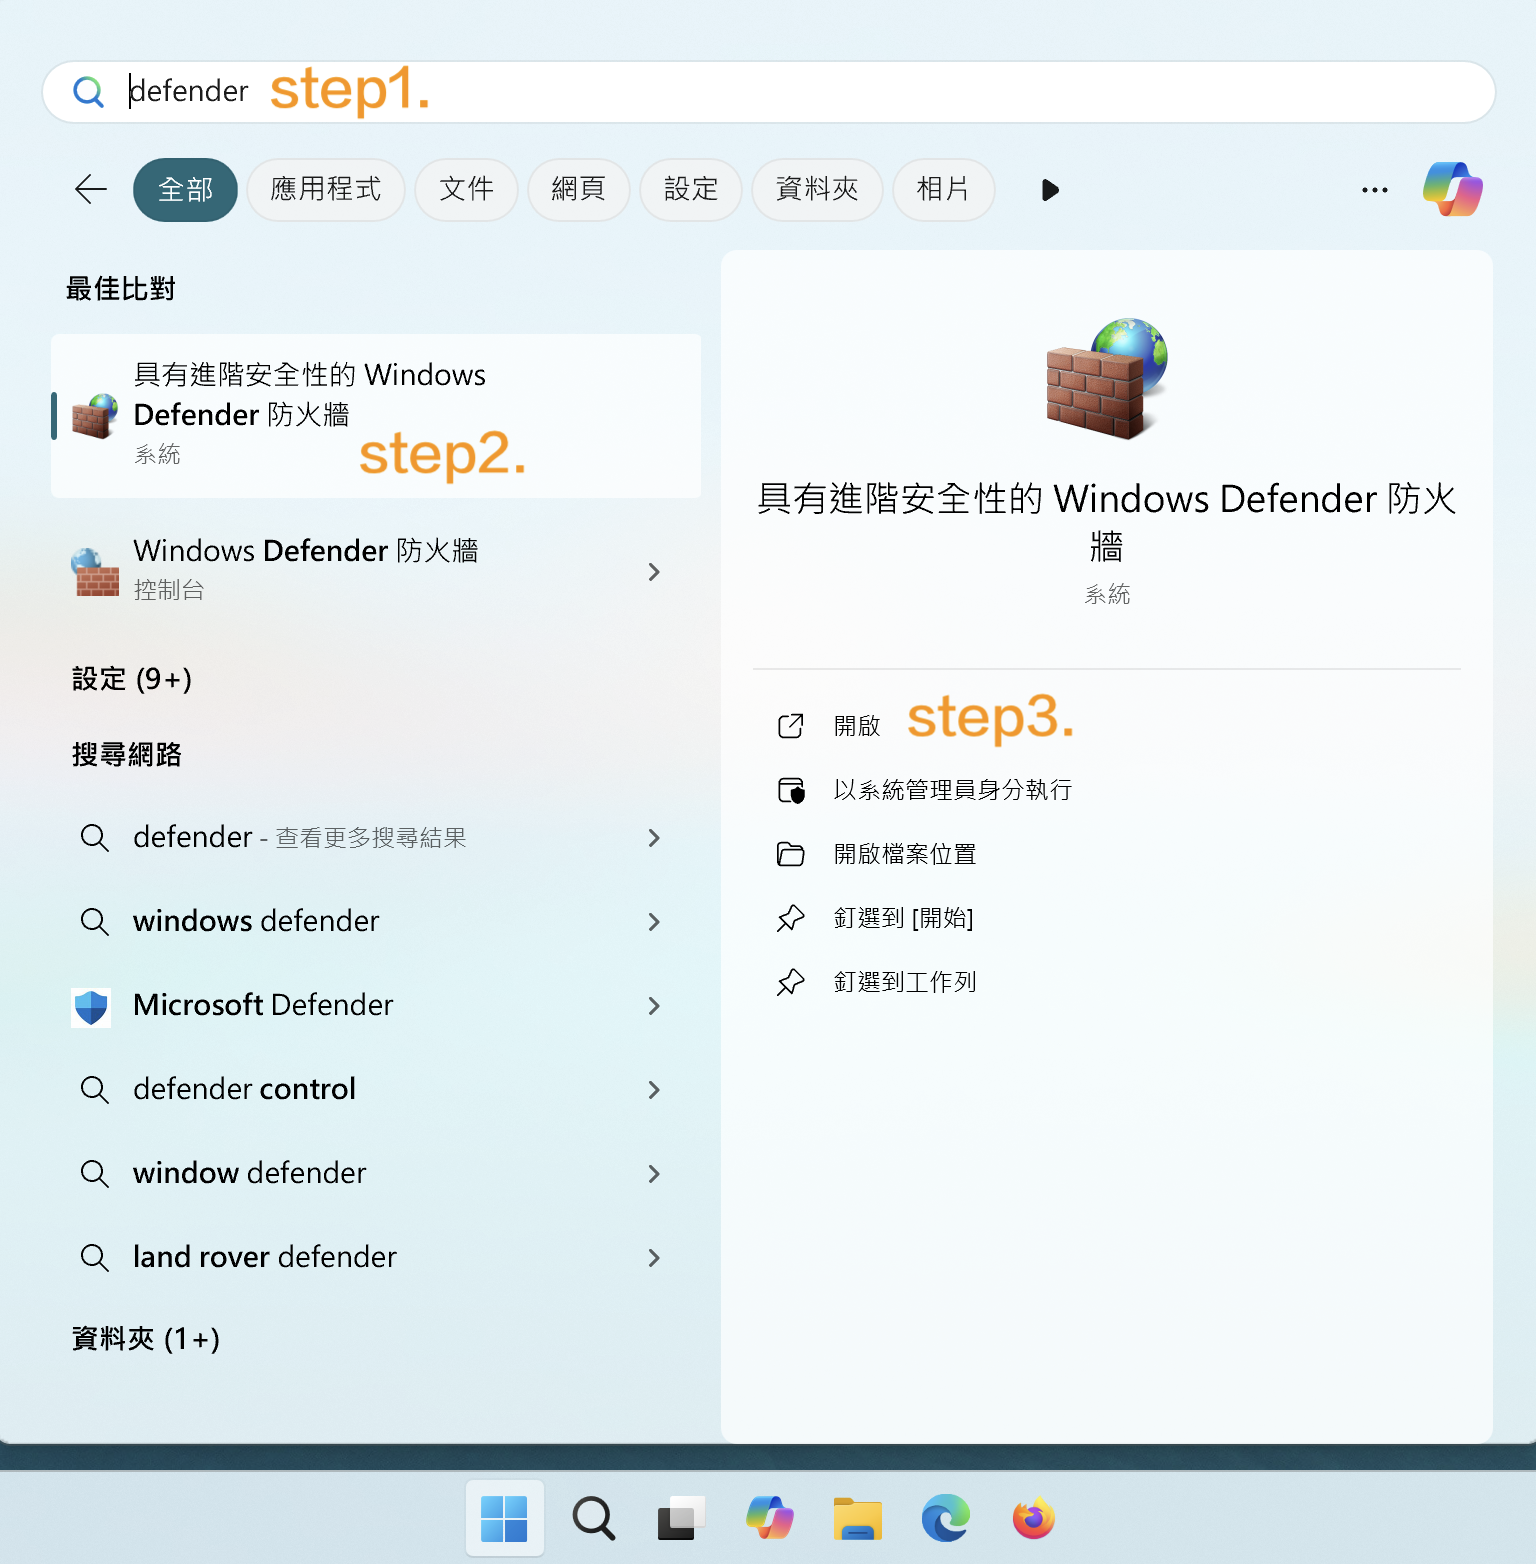Screen dimensions: 1536x1564
Task: Expand the land rover defender suggestion arrow
Action: [x=654, y=1258]
